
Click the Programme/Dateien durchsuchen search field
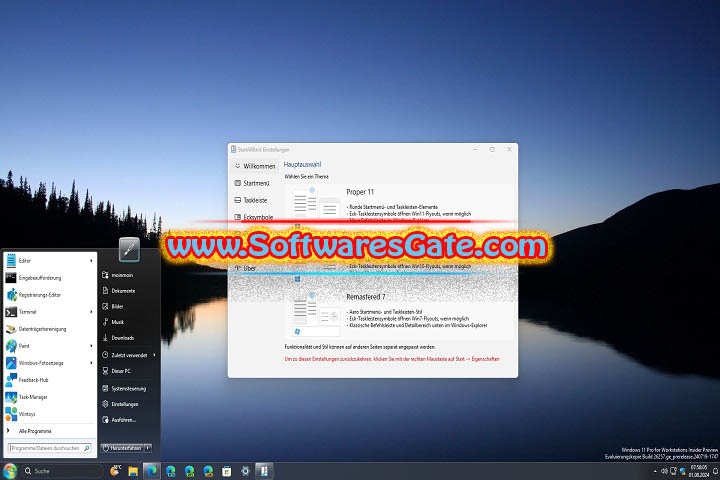(50, 448)
